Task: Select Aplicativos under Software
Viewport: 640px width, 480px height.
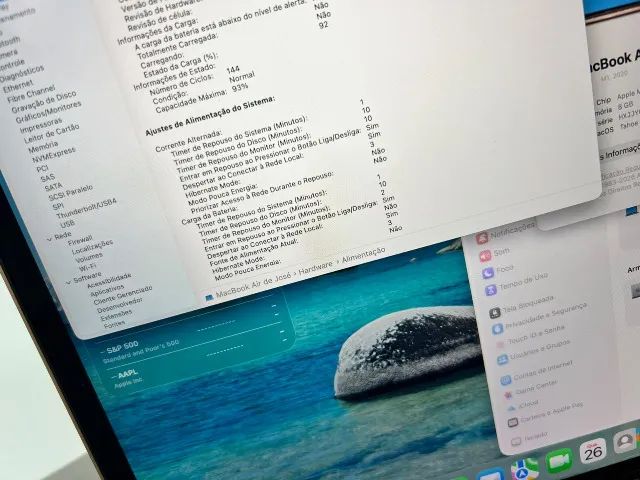Action: click(107, 291)
